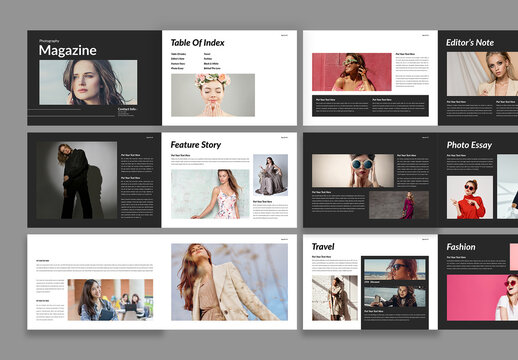This screenshot has height=360, width=518.
Task: Click large photo of woman in beige blazer
Action: (229, 282)
